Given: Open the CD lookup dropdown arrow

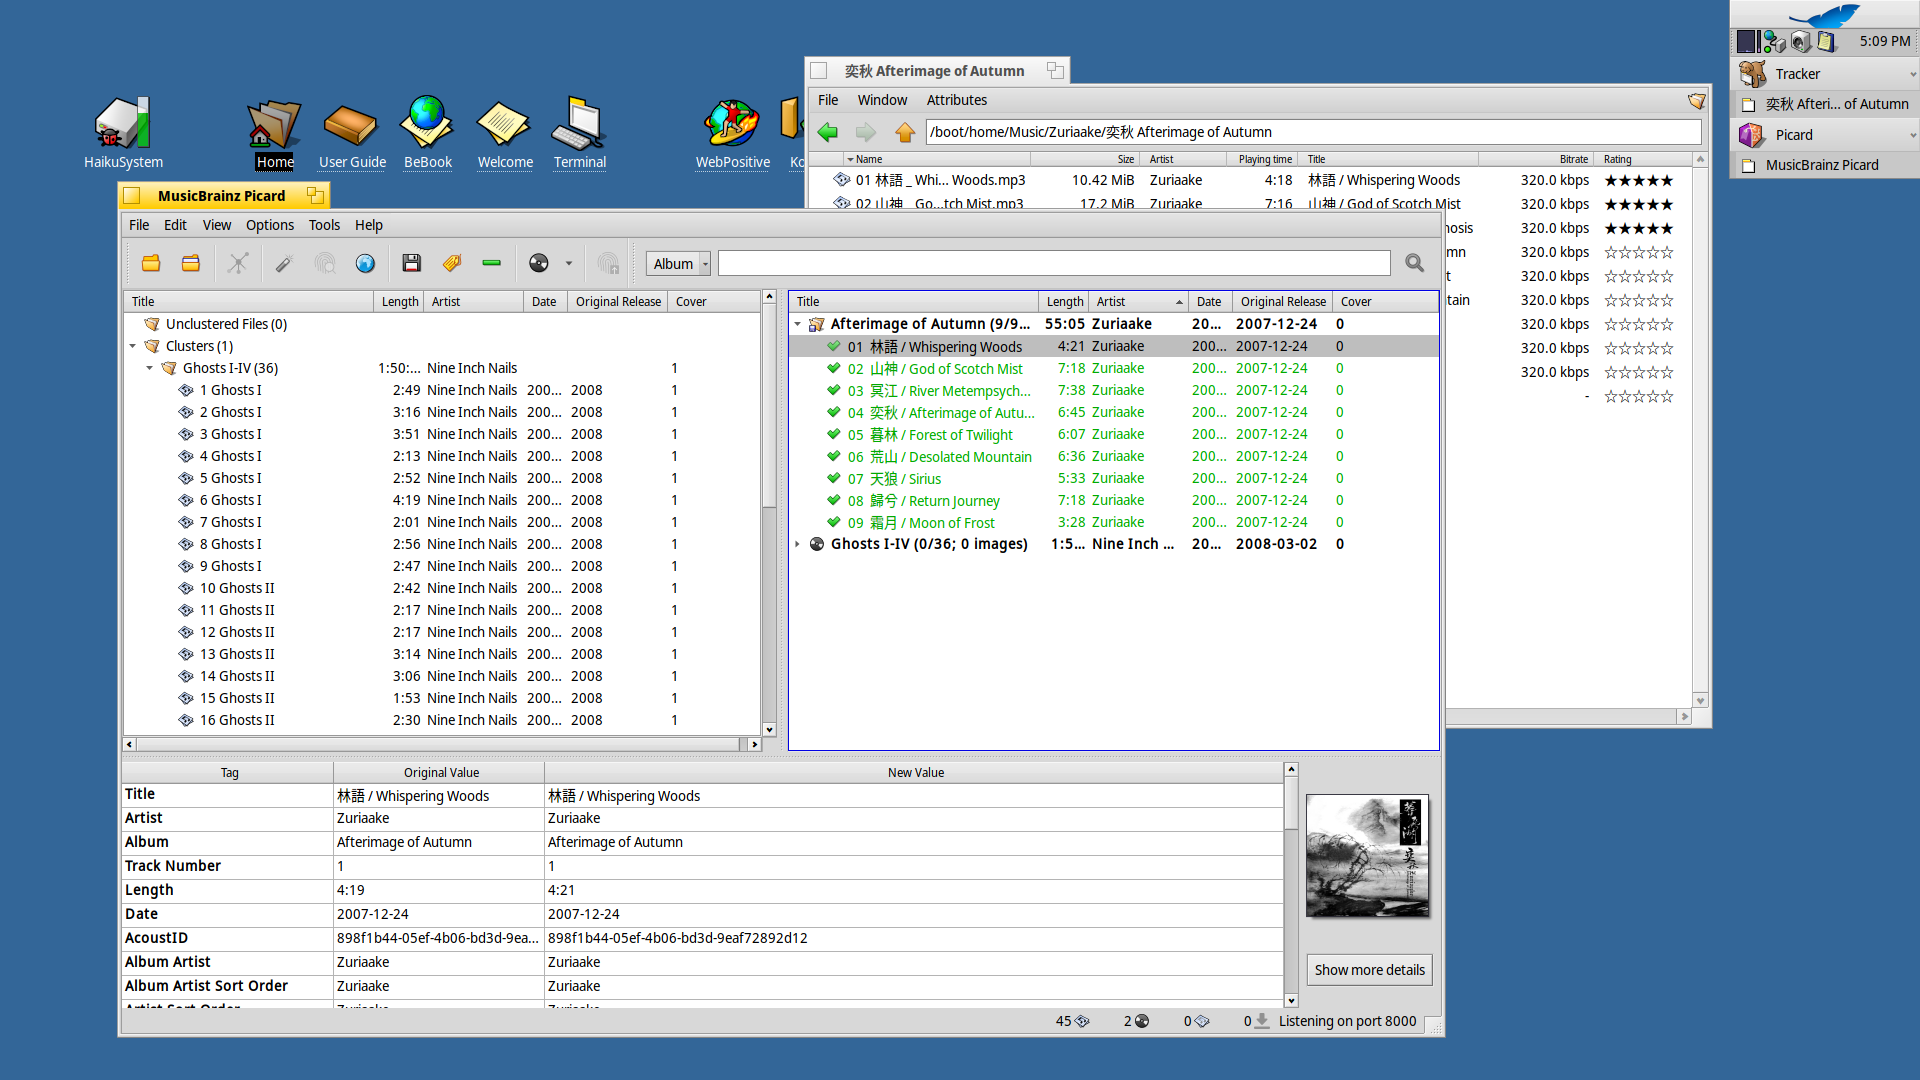Looking at the screenshot, I should pos(569,263).
